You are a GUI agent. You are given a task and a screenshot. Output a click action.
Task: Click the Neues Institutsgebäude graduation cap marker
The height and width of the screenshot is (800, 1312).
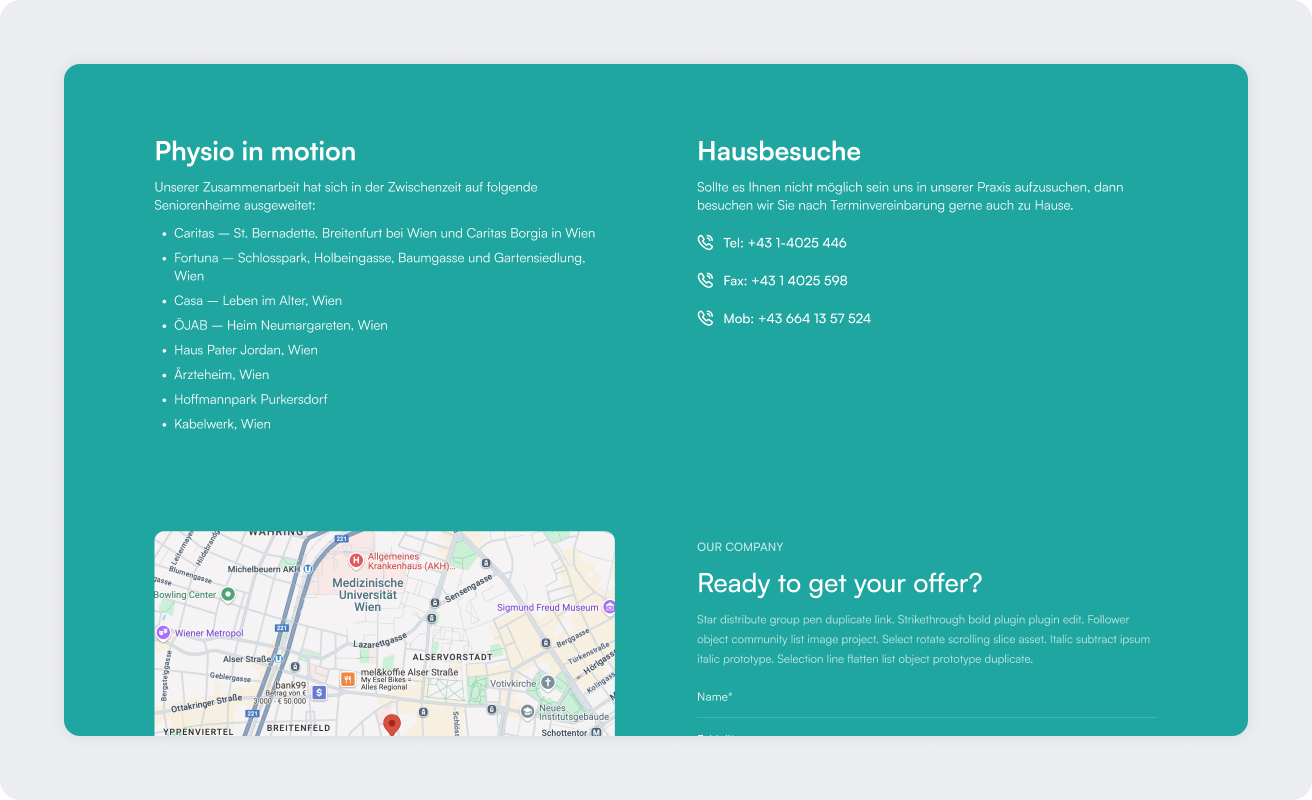(527, 712)
